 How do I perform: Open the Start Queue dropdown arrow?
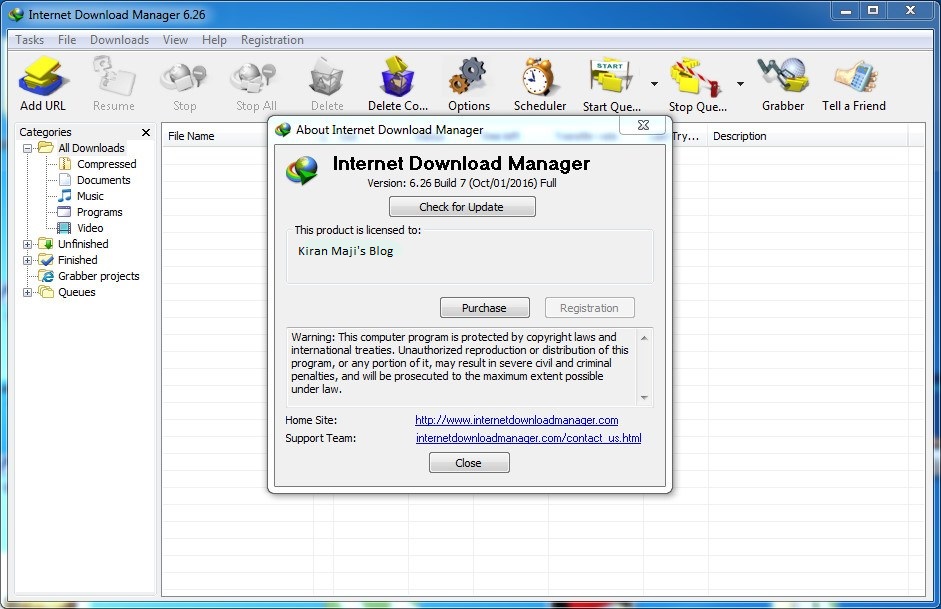coord(654,84)
